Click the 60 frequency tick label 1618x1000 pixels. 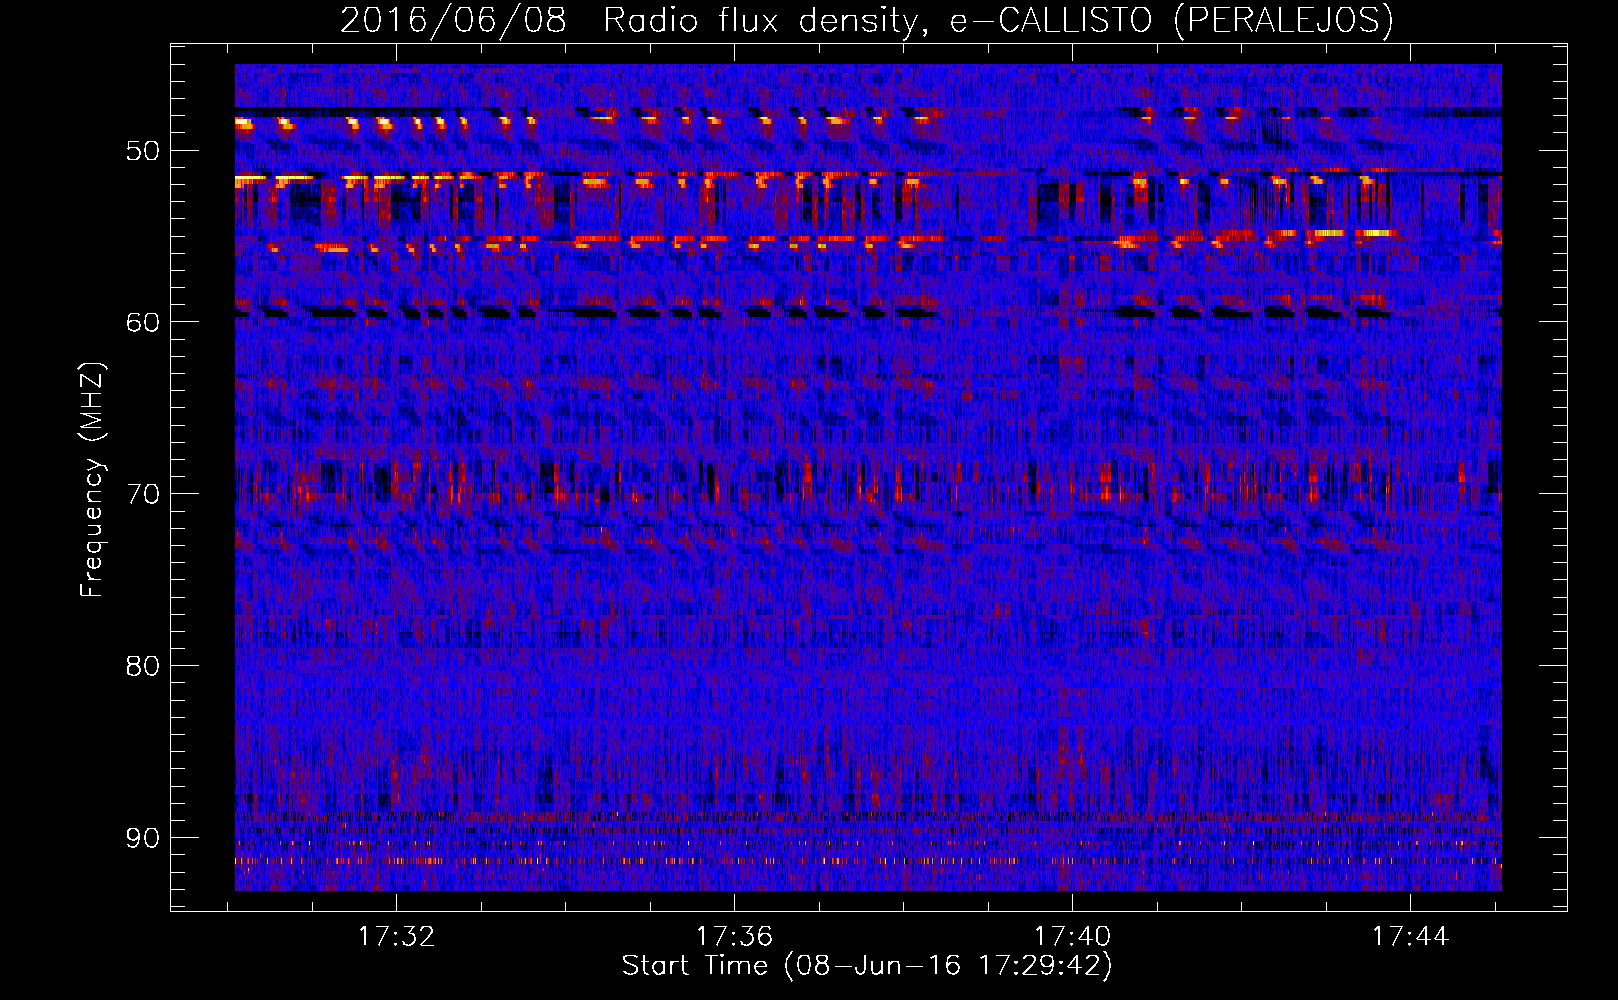142,323
